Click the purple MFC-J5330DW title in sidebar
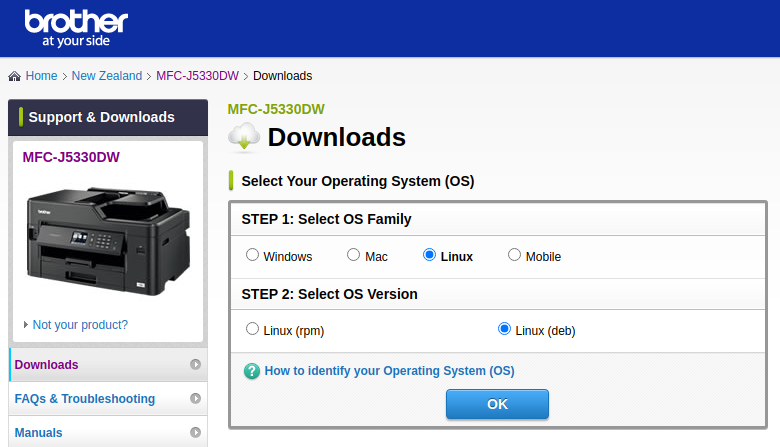780x447 pixels. coord(71,157)
